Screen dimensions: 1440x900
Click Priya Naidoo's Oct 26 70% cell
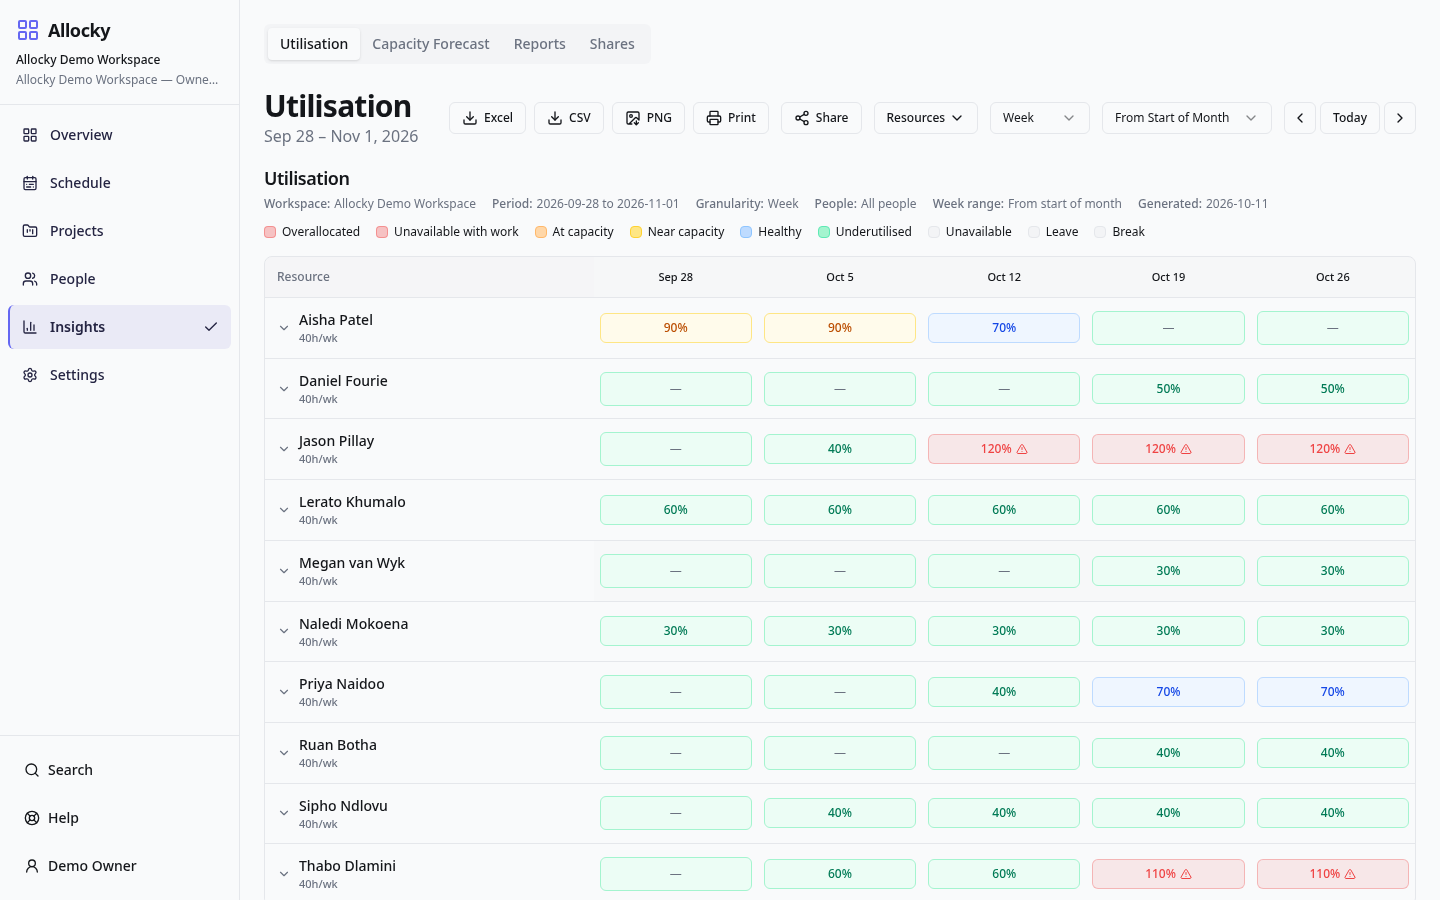point(1332,692)
